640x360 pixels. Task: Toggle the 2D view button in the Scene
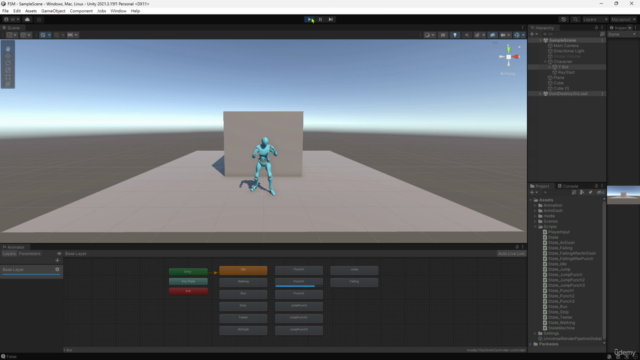(x=443, y=35)
